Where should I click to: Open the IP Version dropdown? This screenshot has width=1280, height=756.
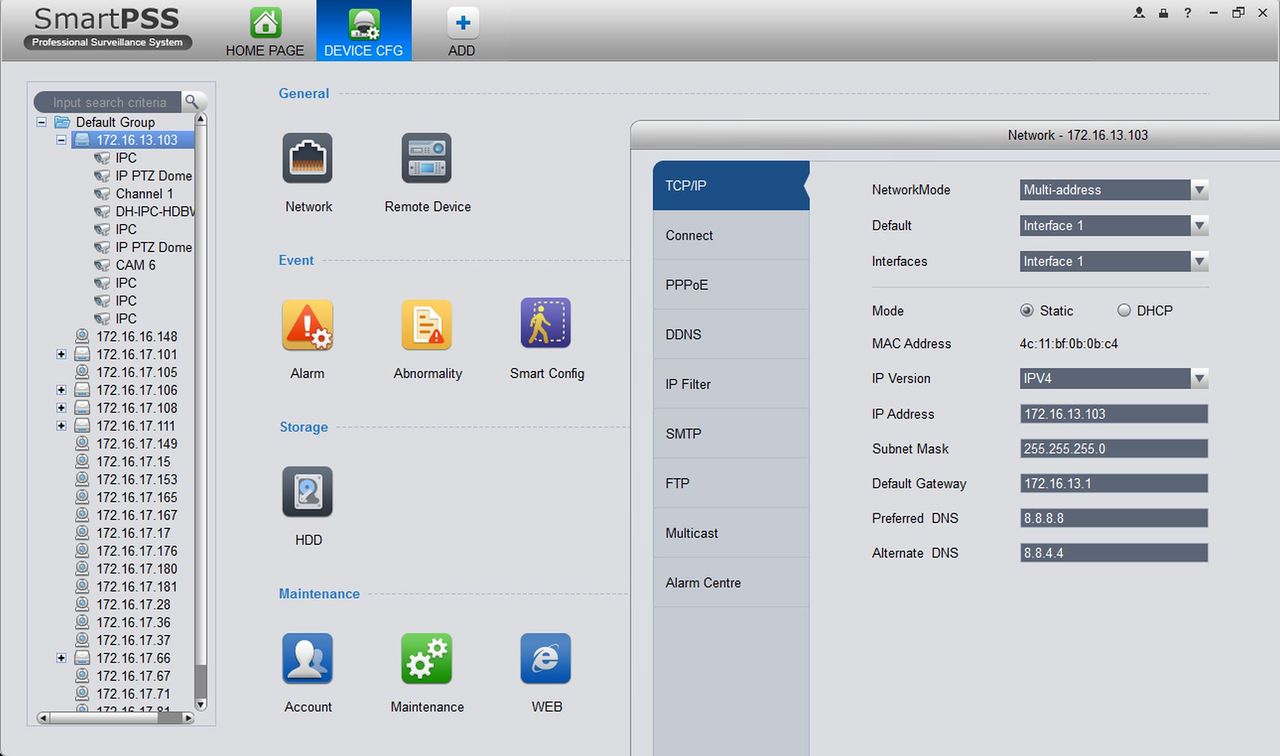click(x=1114, y=379)
